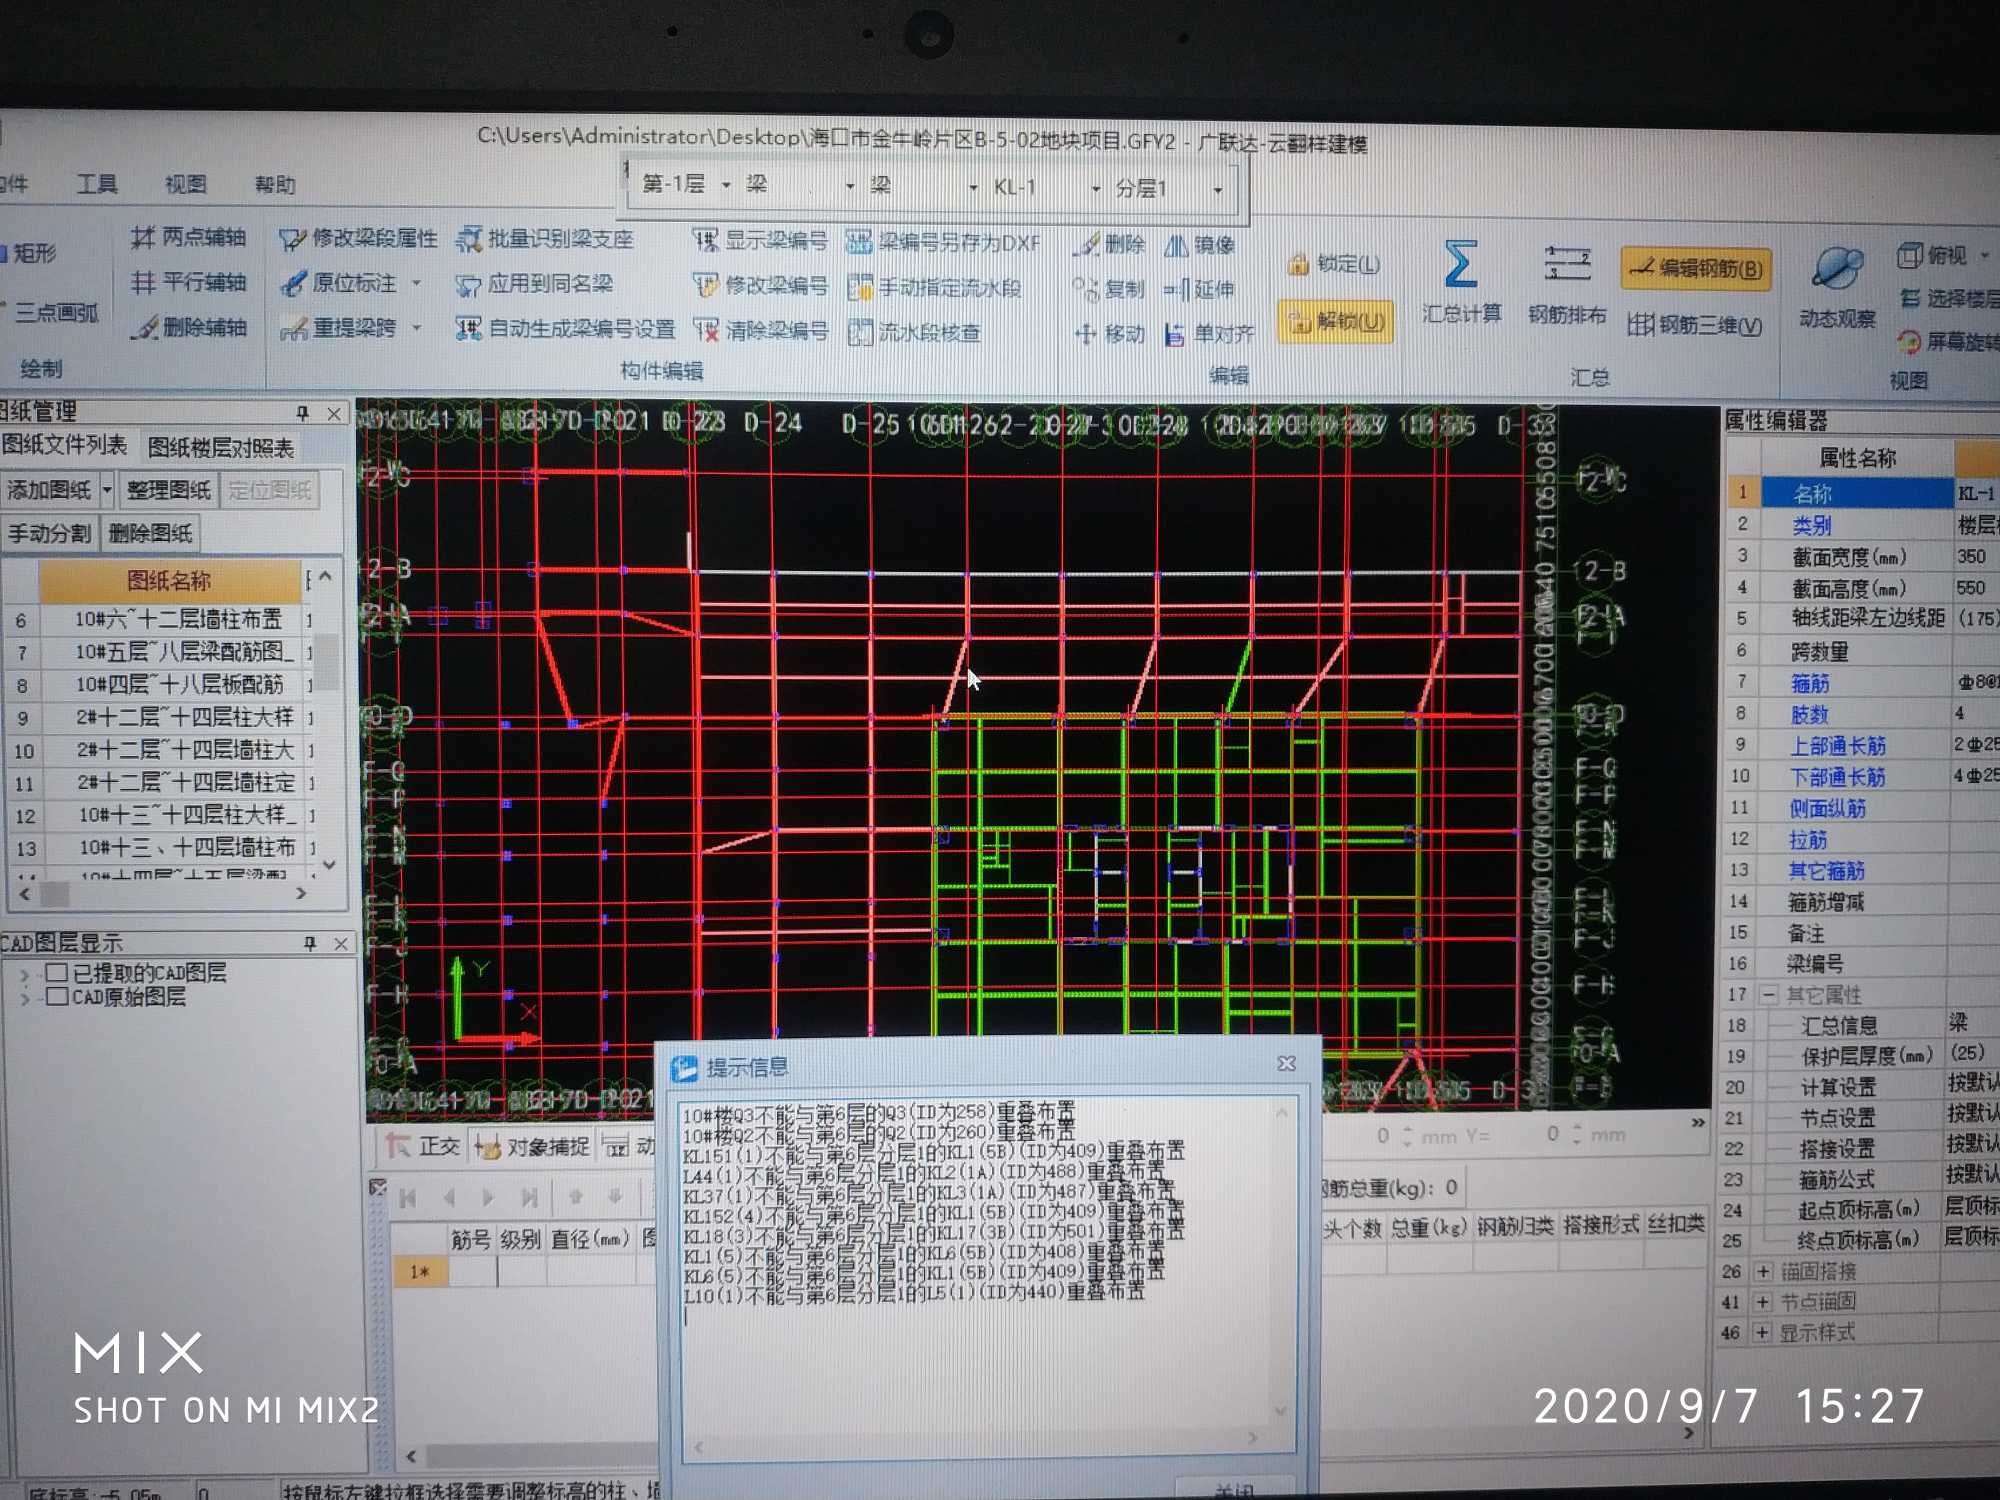
Task: Check the CAD原始图层 checkbox
Action: coord(57,996)
